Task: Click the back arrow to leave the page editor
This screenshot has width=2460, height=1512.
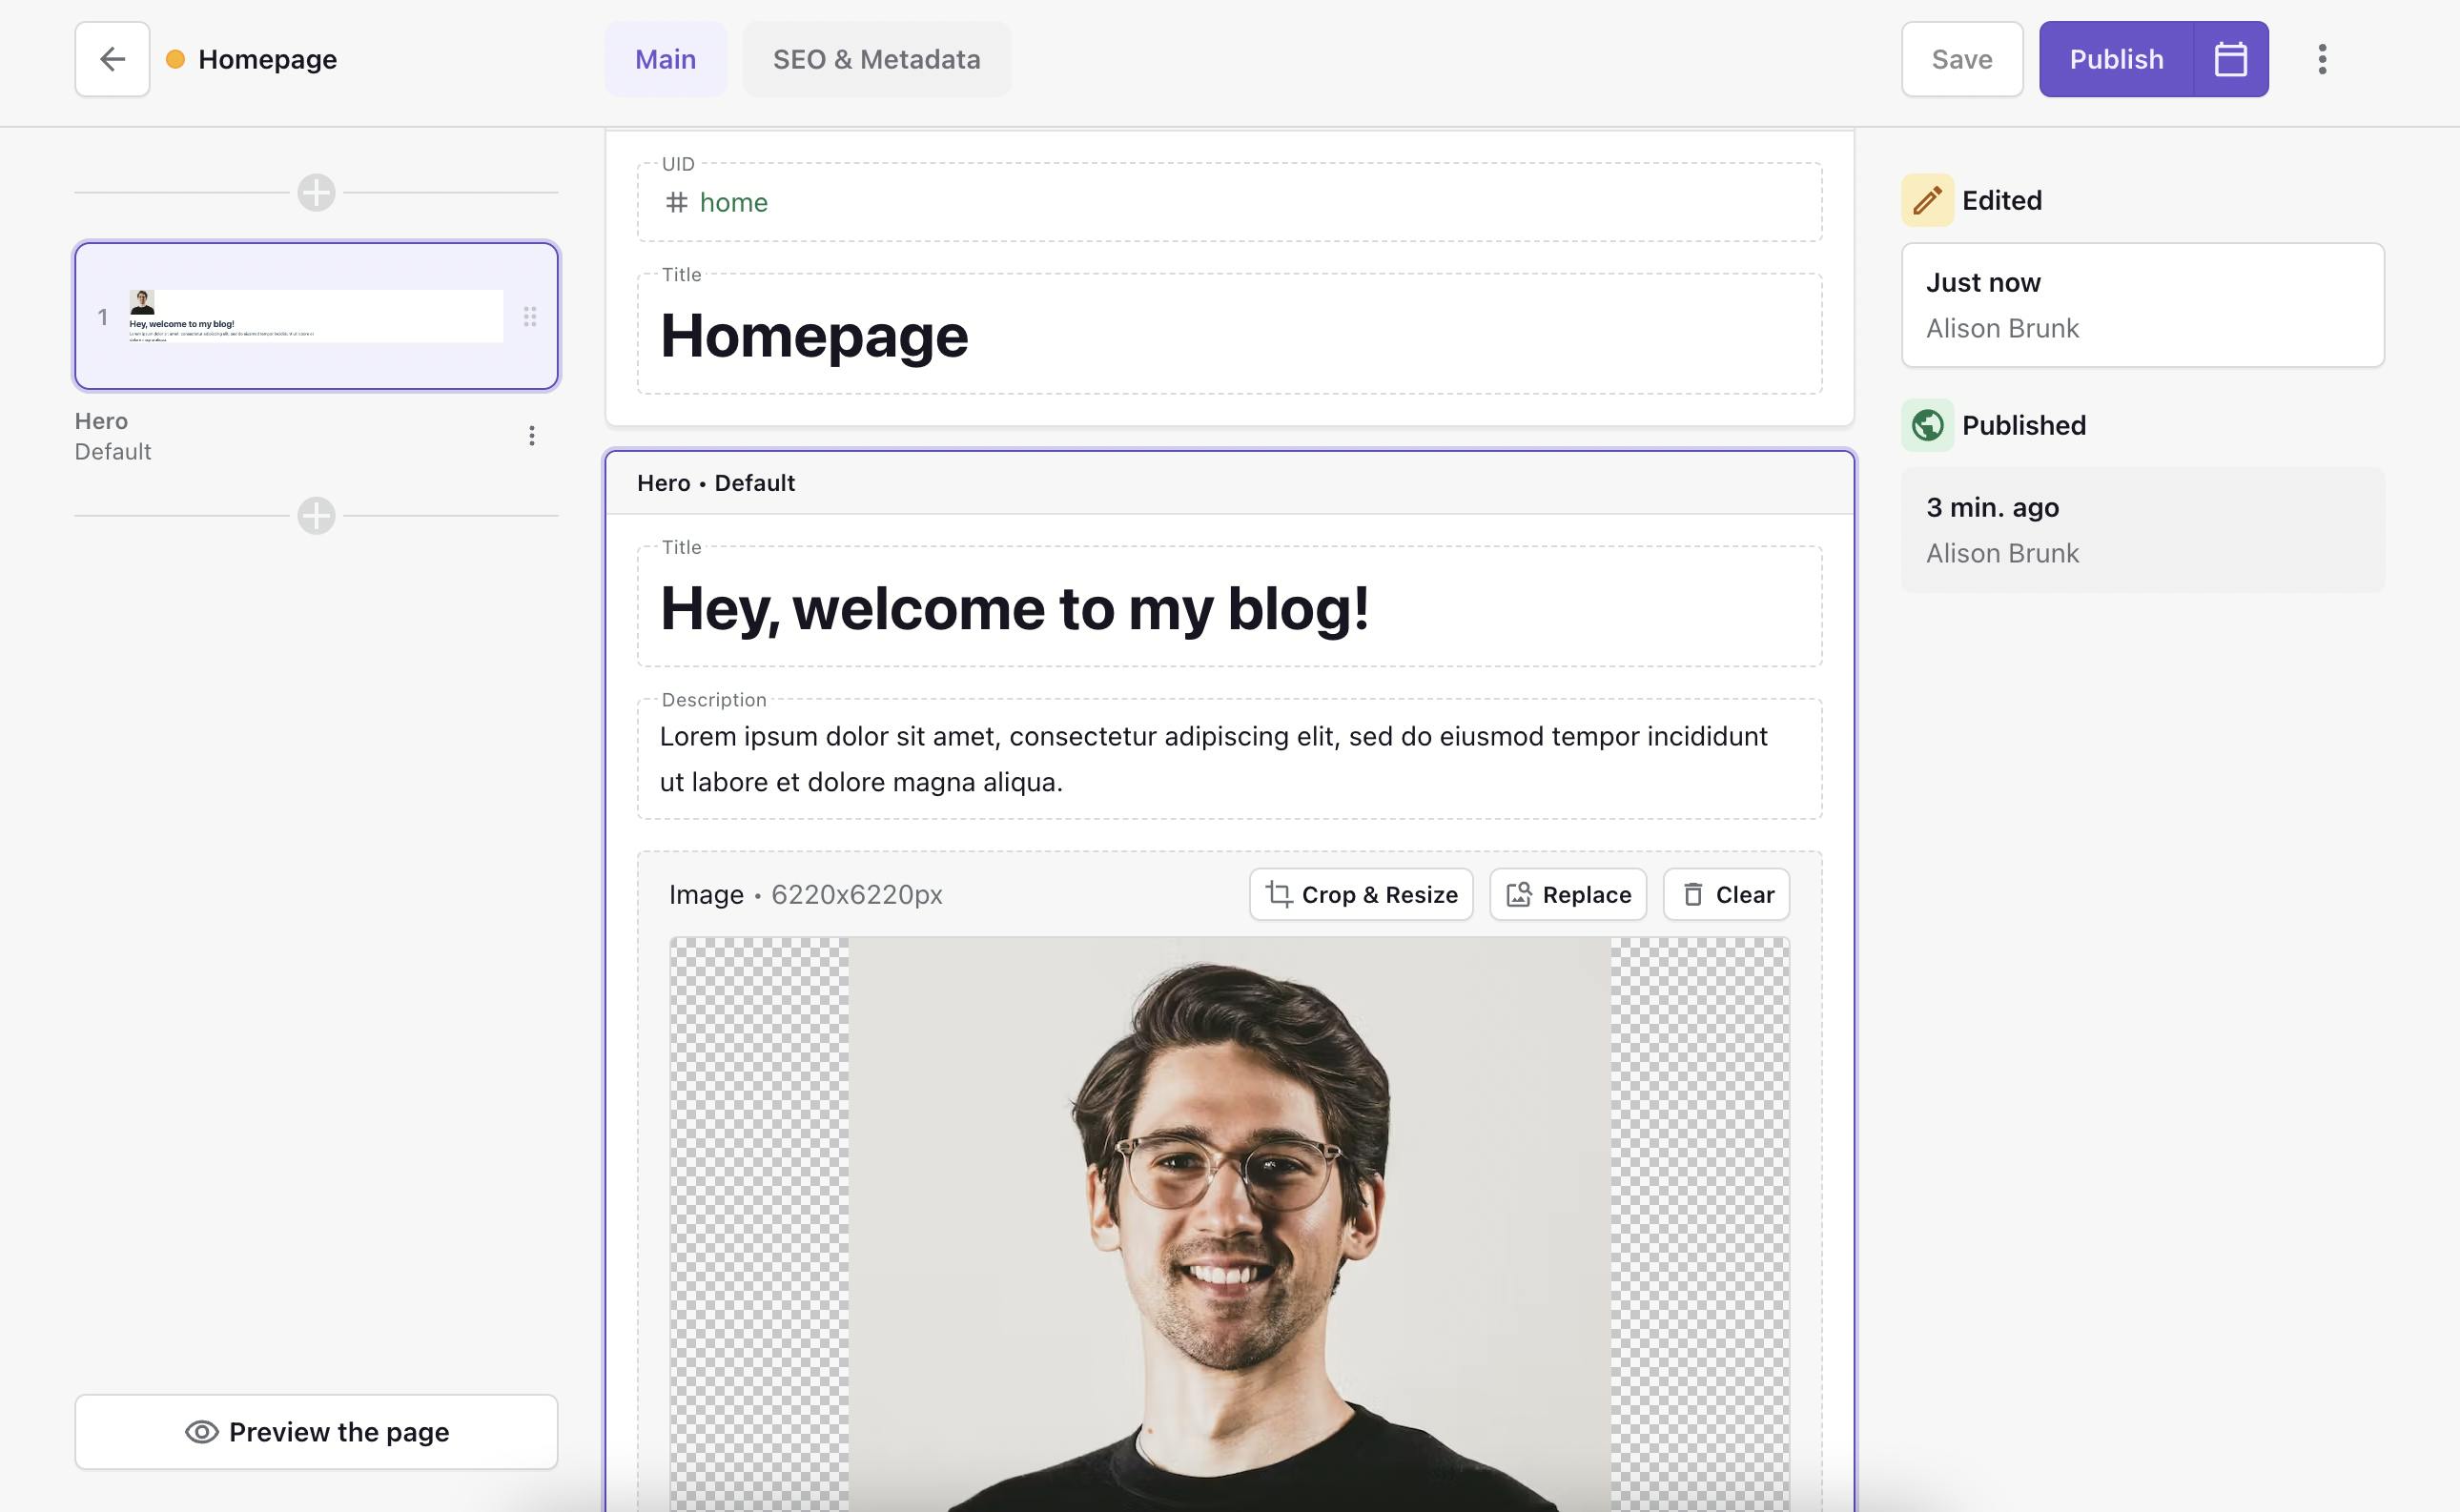Action: (111, 59)
